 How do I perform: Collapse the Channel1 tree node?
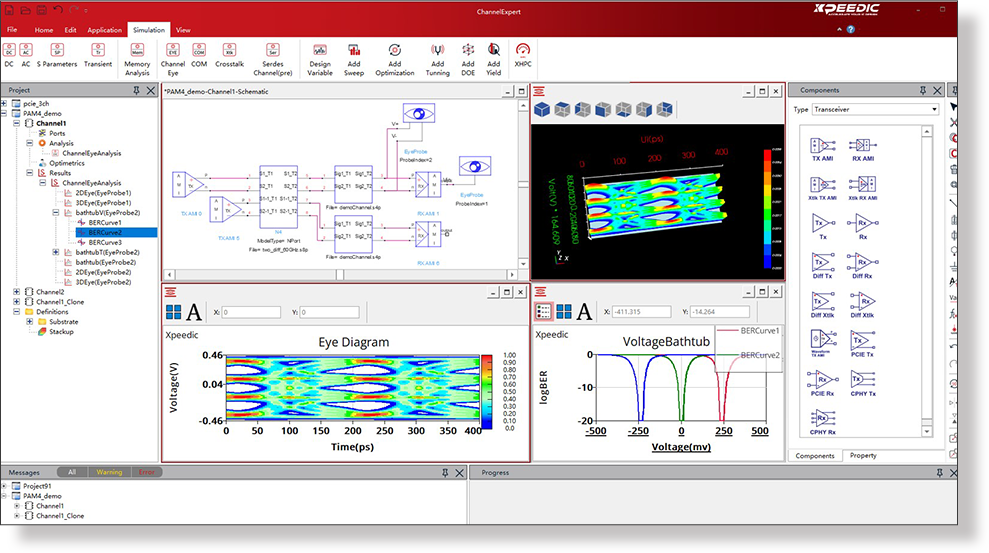(x=16, y=123)
